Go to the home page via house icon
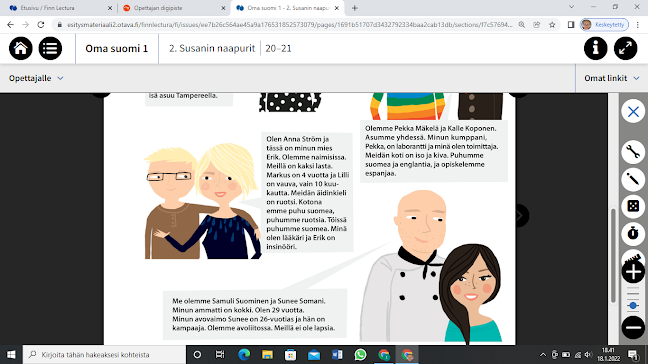This screenshot has width=648, height=364. pos(21,48)
